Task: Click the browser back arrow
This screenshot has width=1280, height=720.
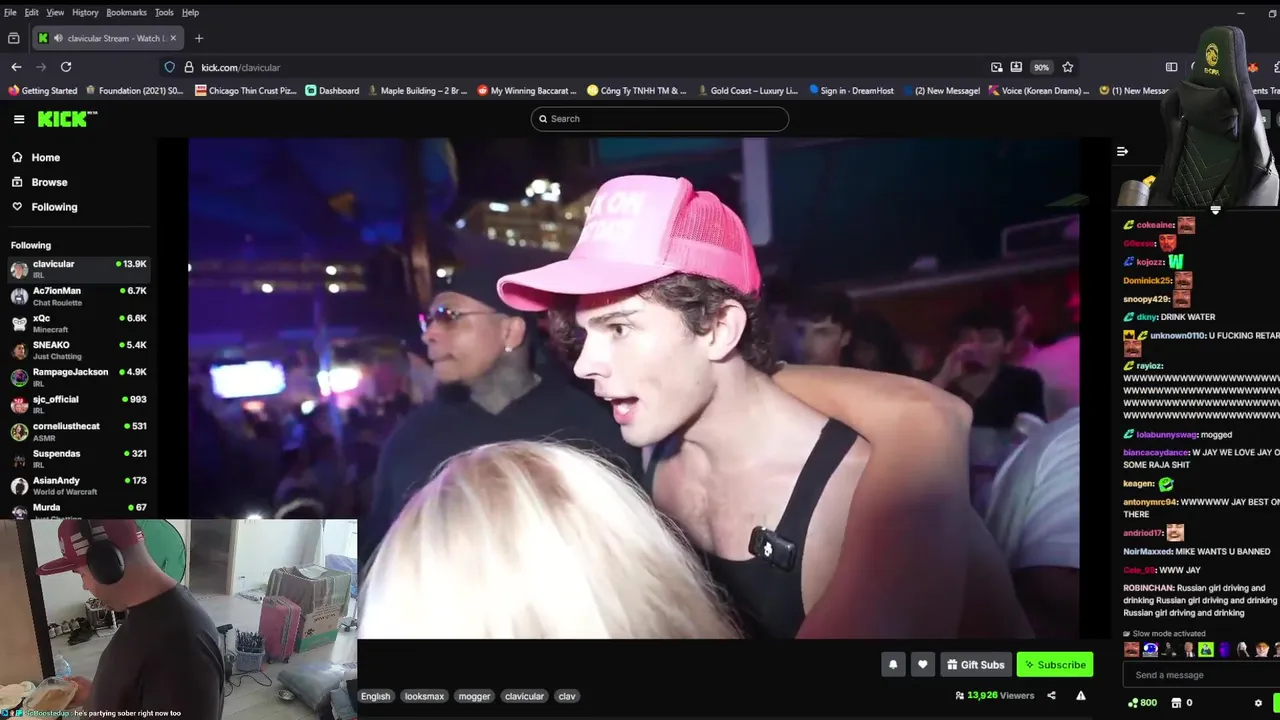Action: point(16,67)
